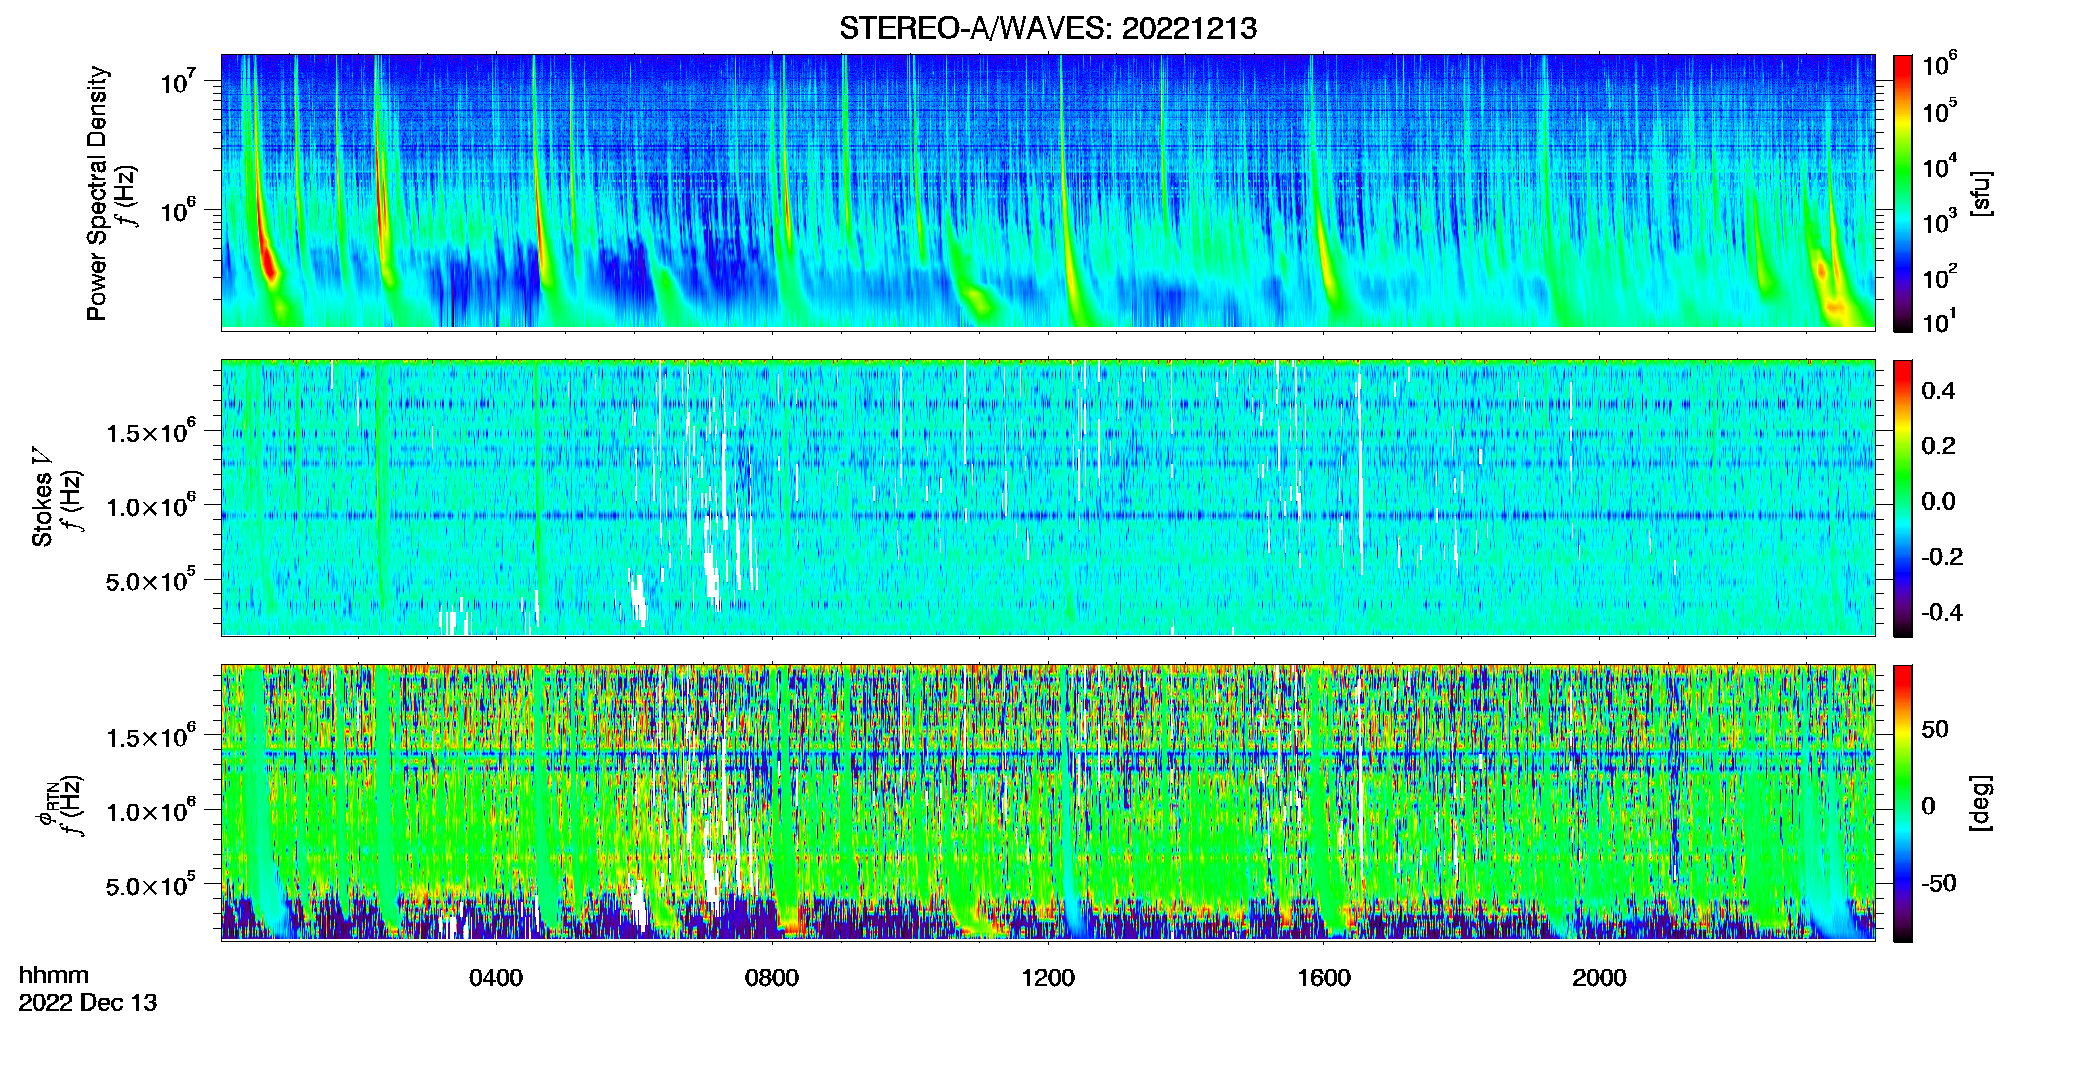Click the 10^3 value on the sfu color bar
The height and width of the screenshot is (1080, 2096).
(x=1940, y=222)
